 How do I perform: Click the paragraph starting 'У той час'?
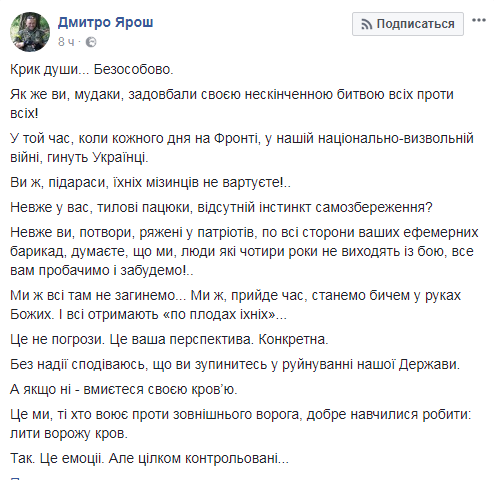click(x=242, y=148)
